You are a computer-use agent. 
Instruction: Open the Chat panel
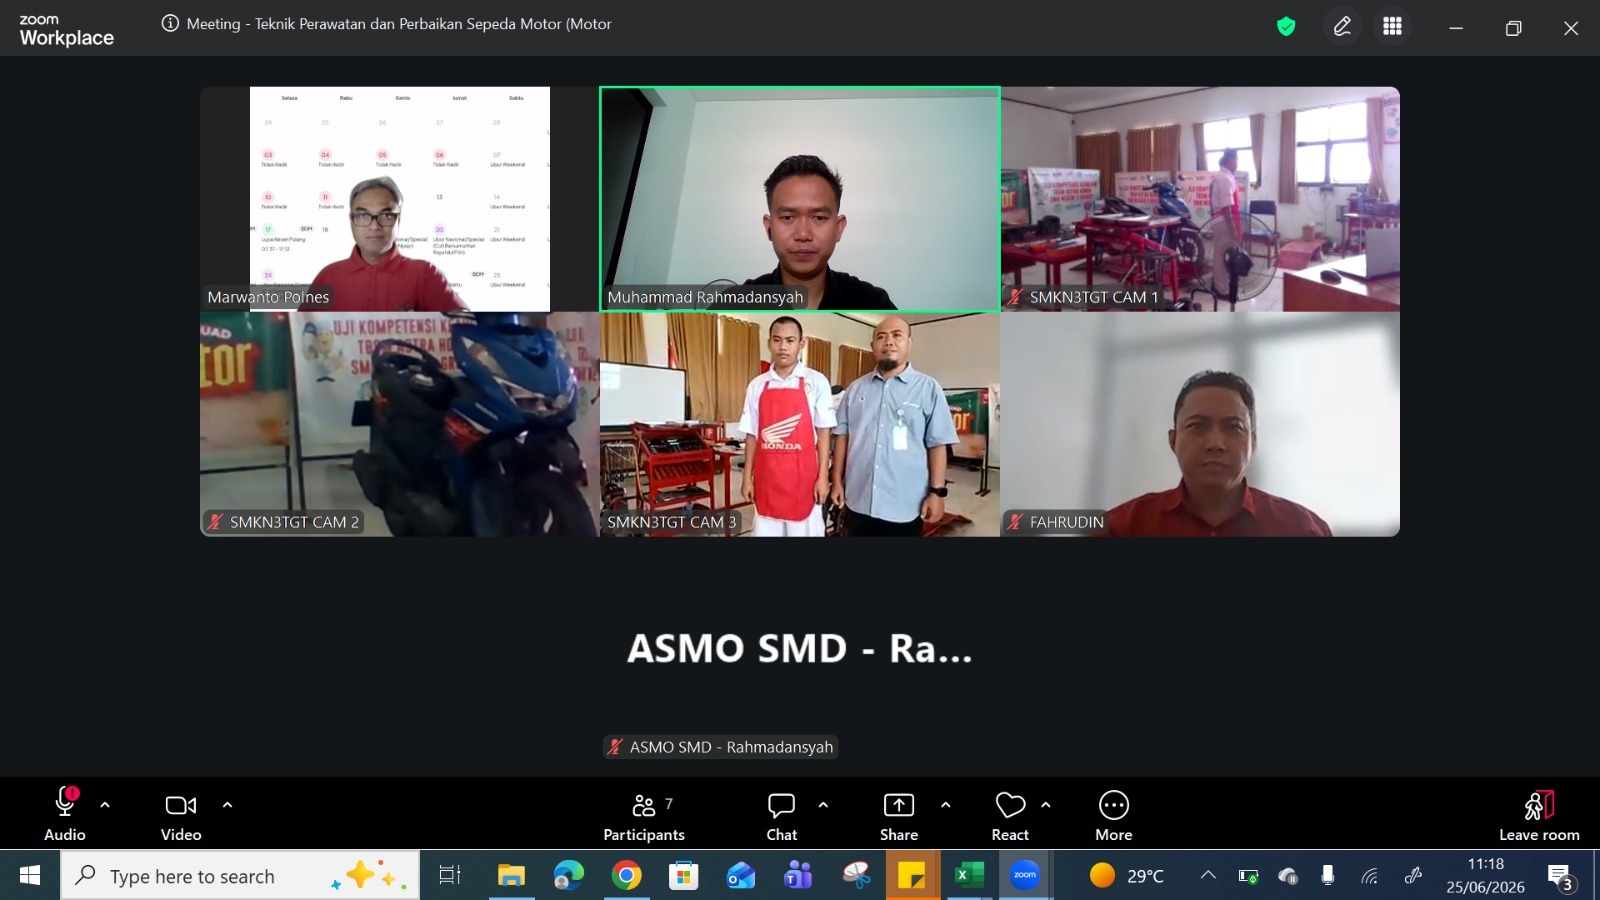[782, 815]
